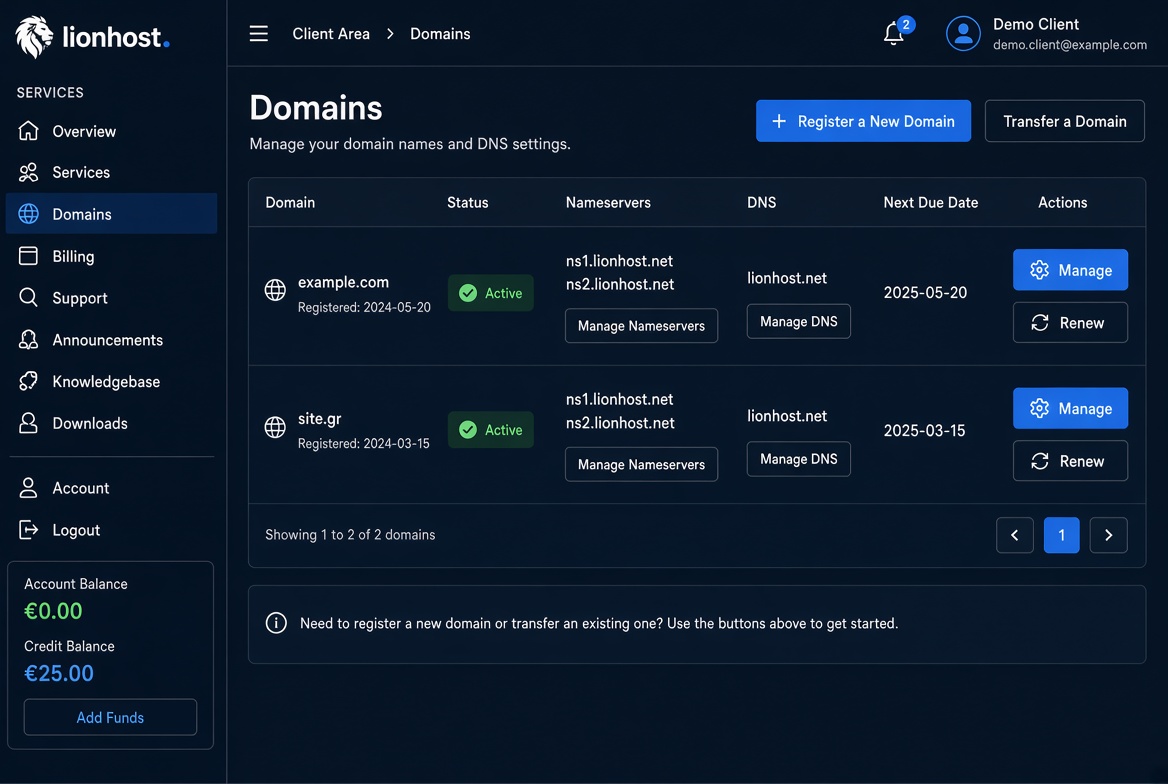Screen dimensions: 1168x784
Task: Manage the example.com domain
Action: pos(1070,270)
